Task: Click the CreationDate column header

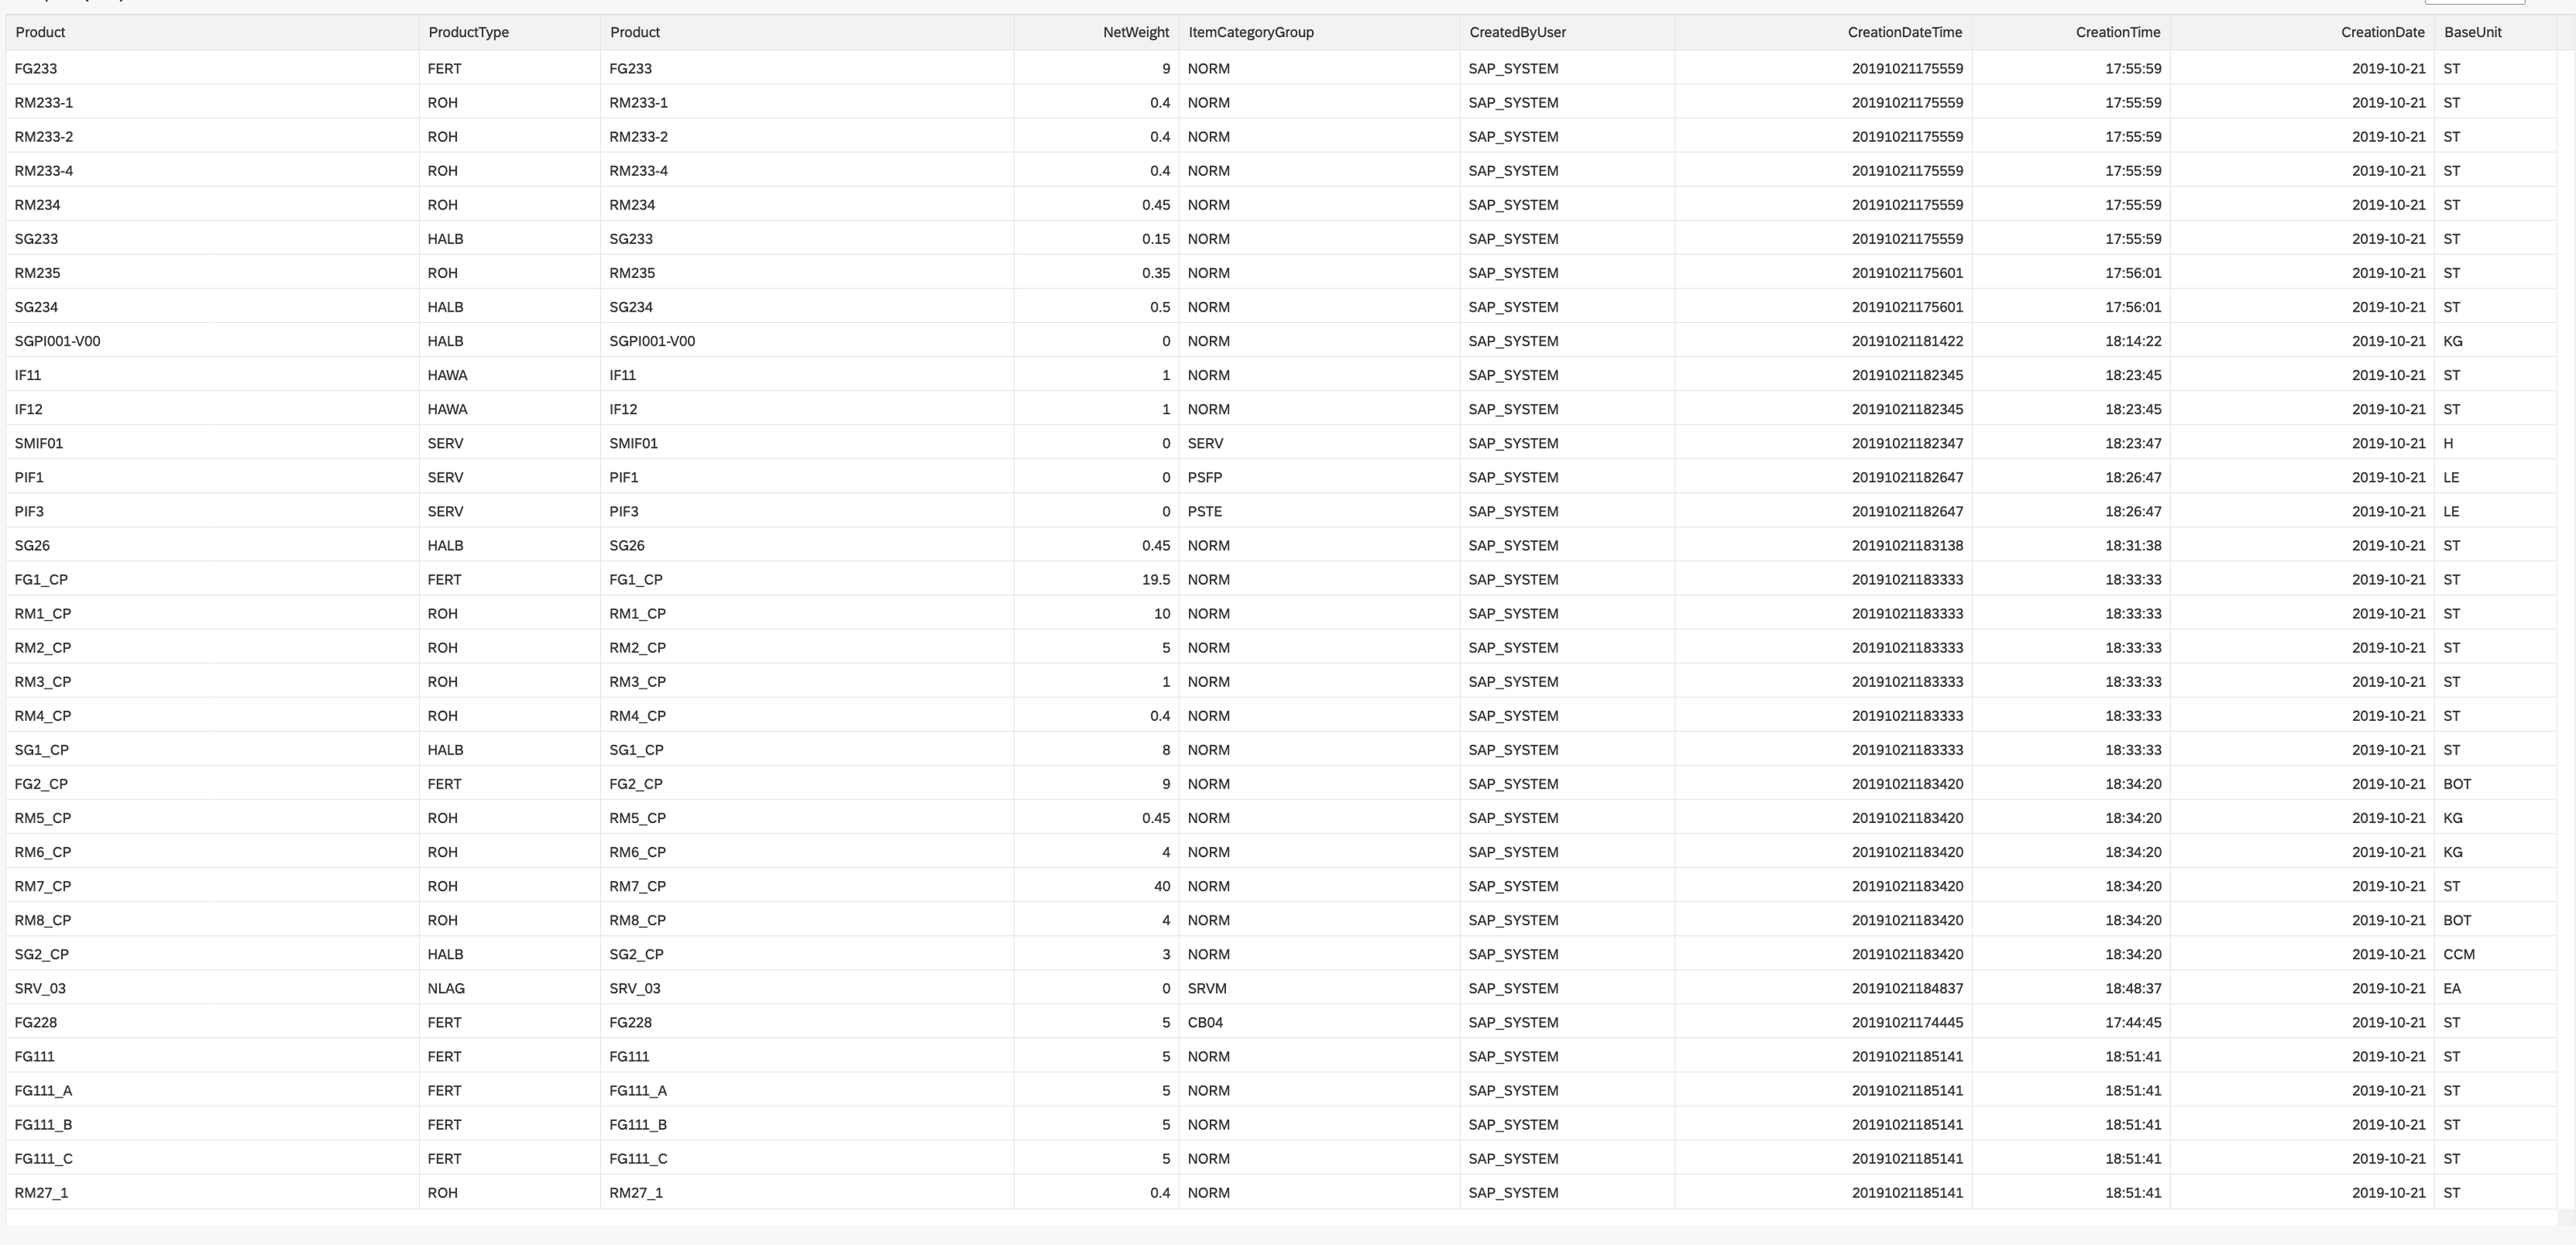Action: tap(2381, 32)
